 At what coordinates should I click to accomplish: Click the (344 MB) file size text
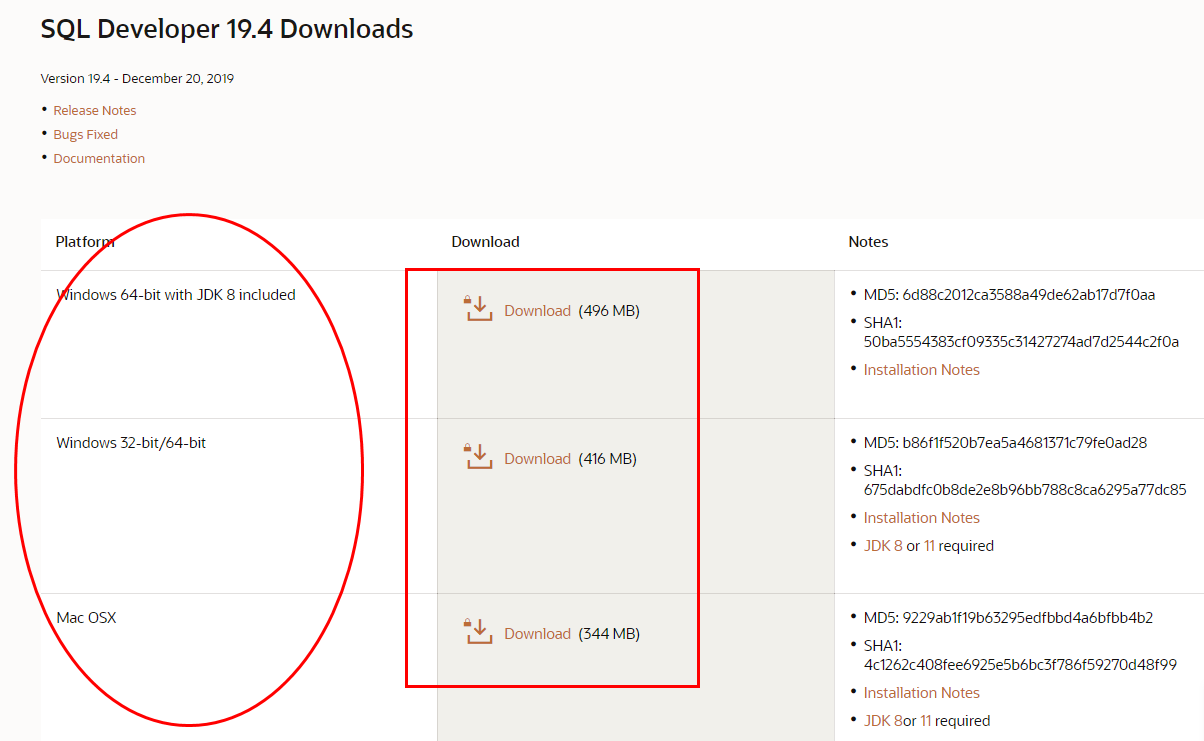coord(609,634)
